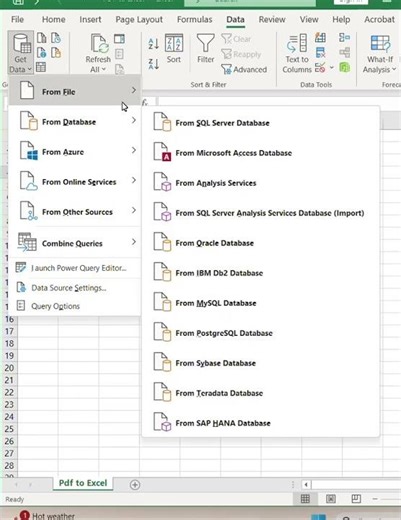Open the Get Data dropdown button

[x=20, y=52]
